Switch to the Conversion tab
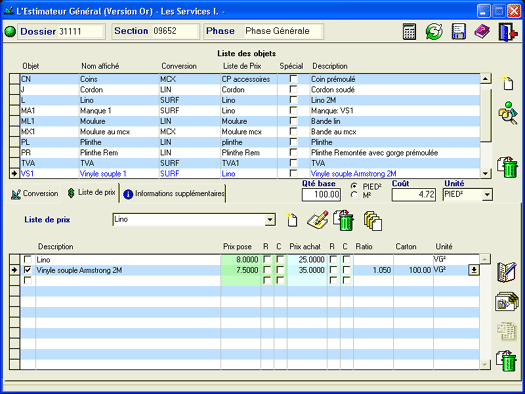The image size is (525, 394). pyautogui.click(x=34, y=193)
